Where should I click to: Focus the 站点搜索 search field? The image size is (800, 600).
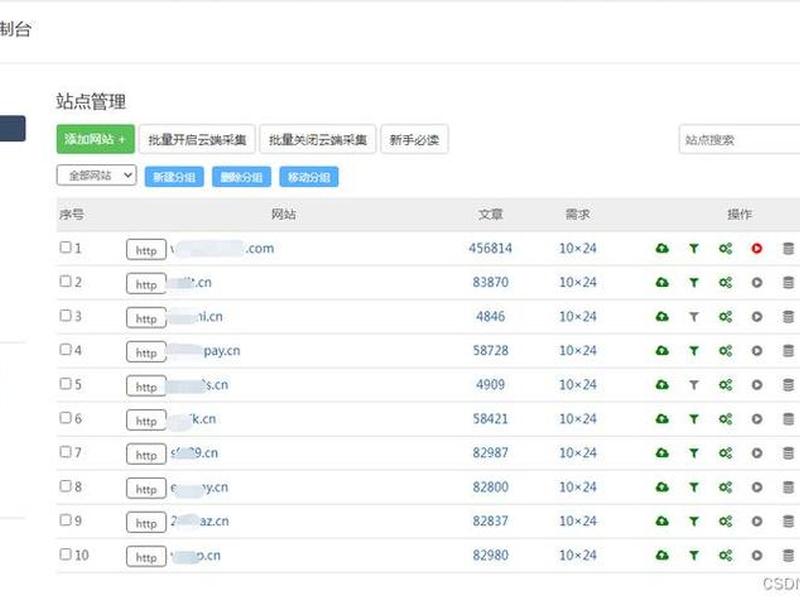coord(739,139)
